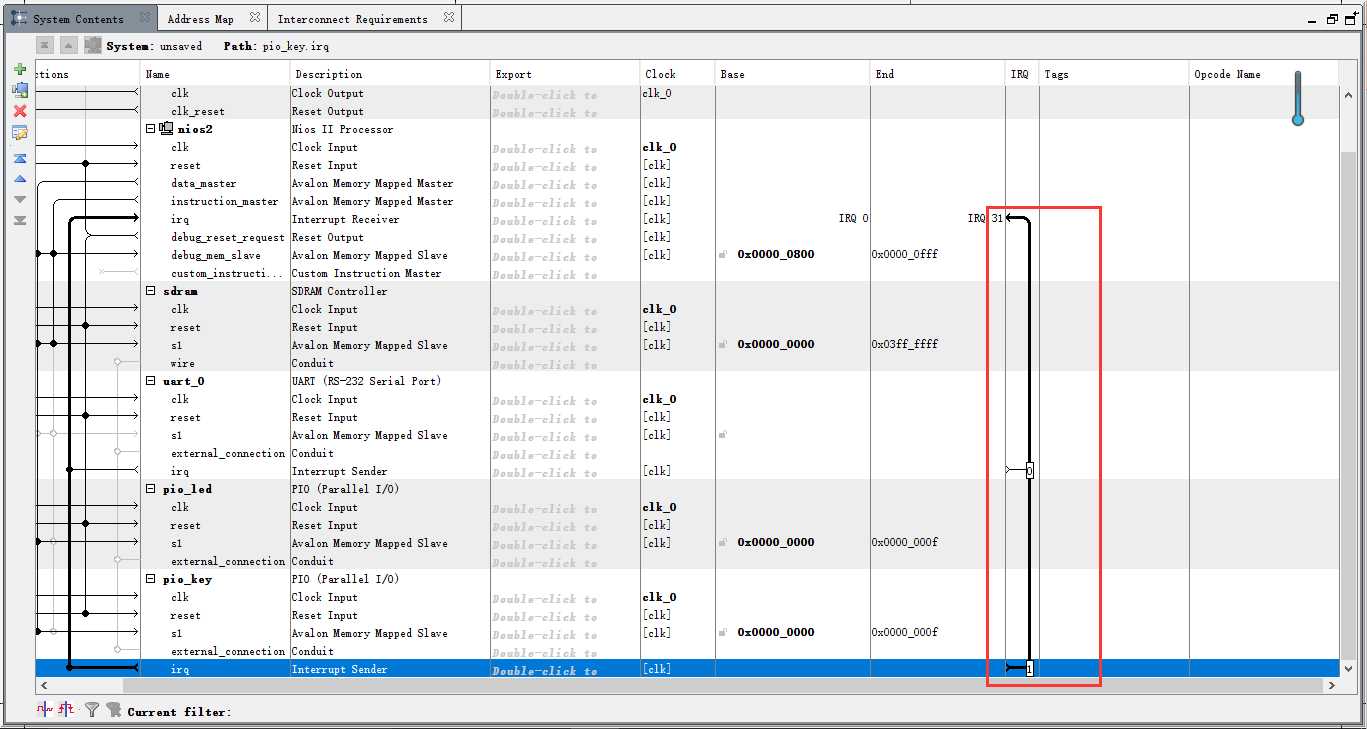
Task: Collapse the uart_0 component tree
Action: [151, 381]
